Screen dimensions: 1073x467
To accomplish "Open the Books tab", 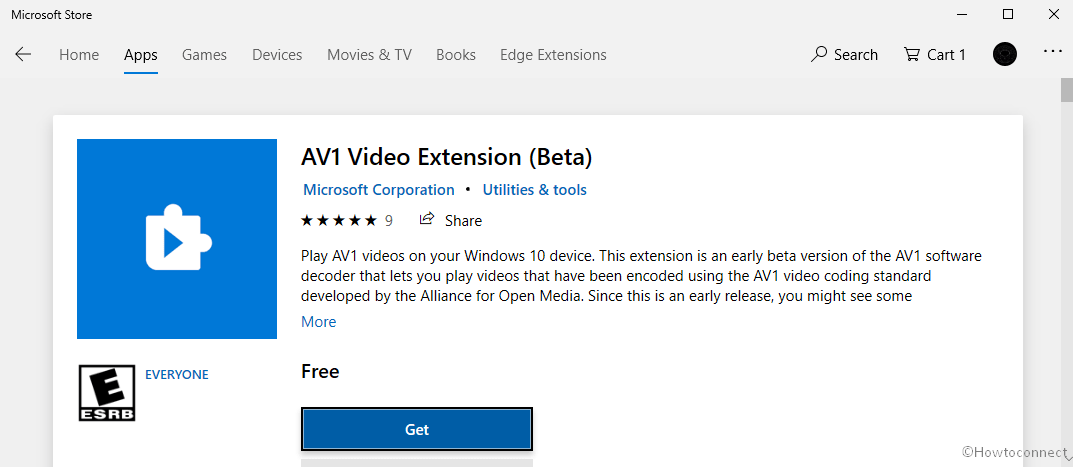I will pos(456,55).
